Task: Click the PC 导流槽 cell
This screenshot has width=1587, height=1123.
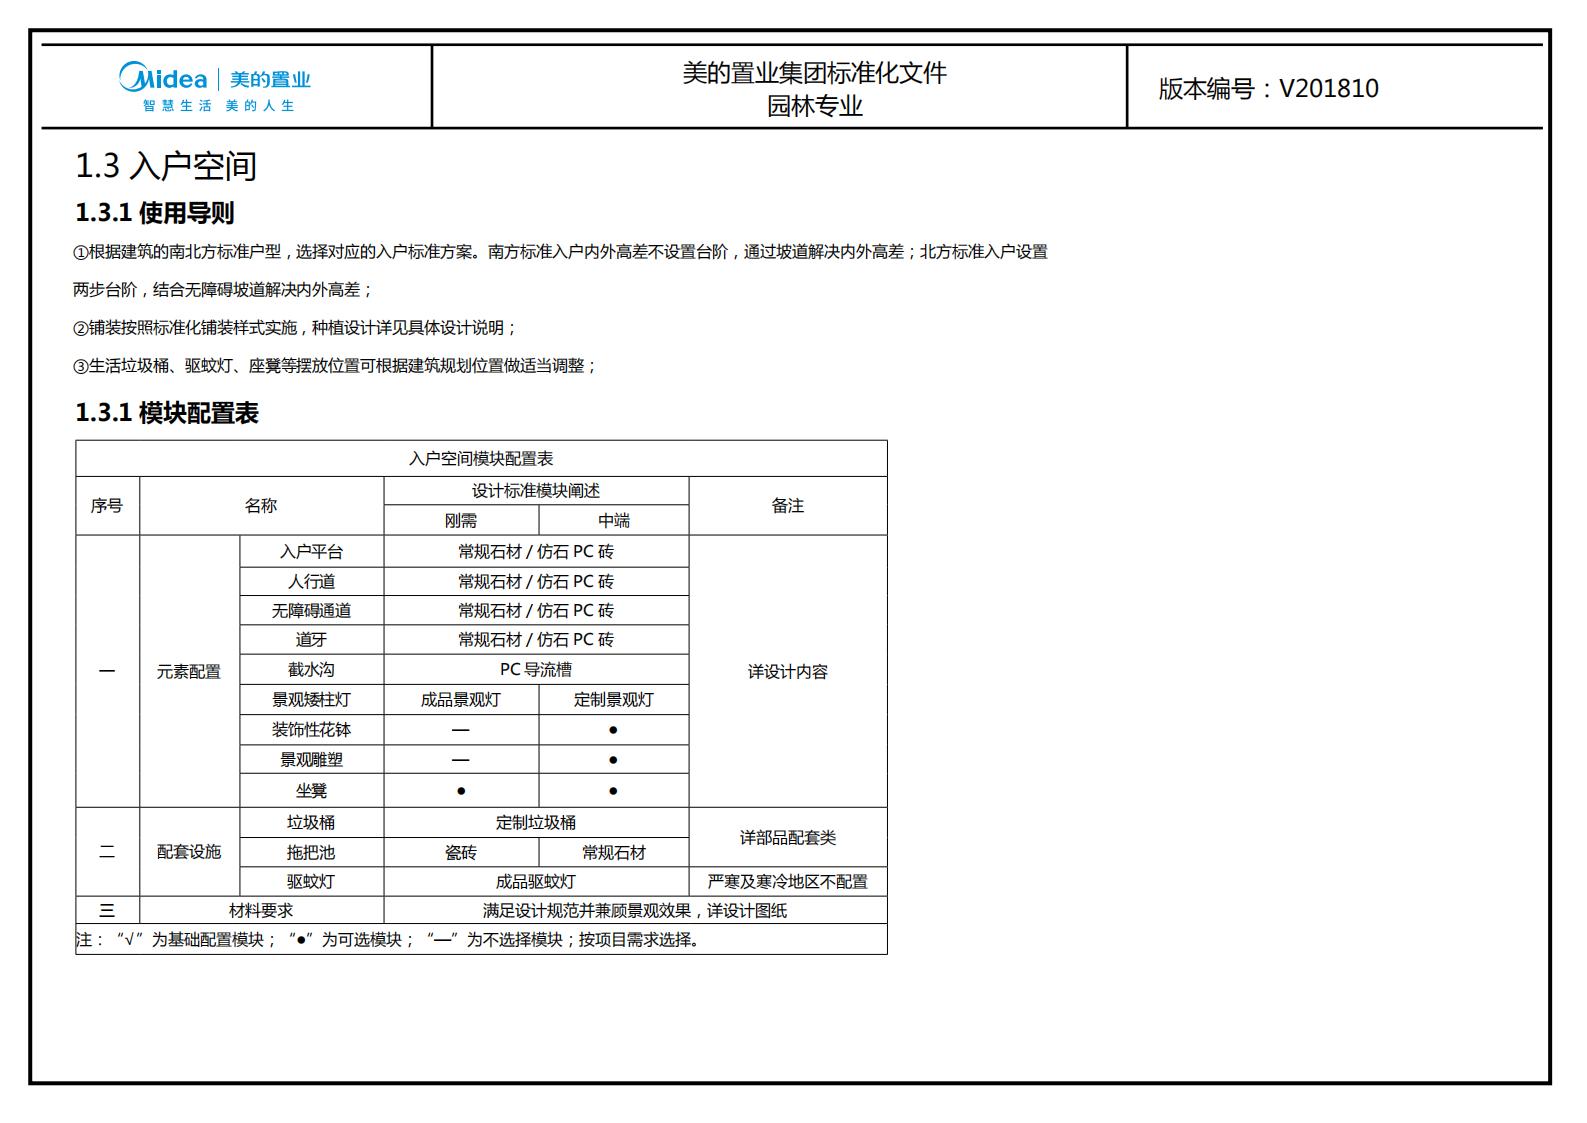Action: pos(536,669)
